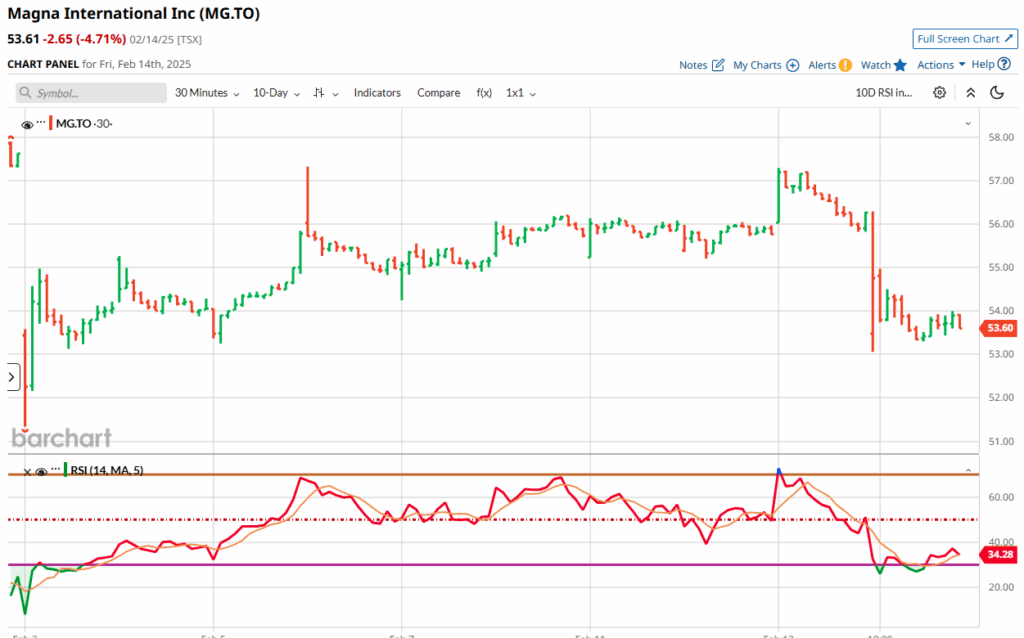Toggle dark mode moon icon

click(x=996, y=93)
